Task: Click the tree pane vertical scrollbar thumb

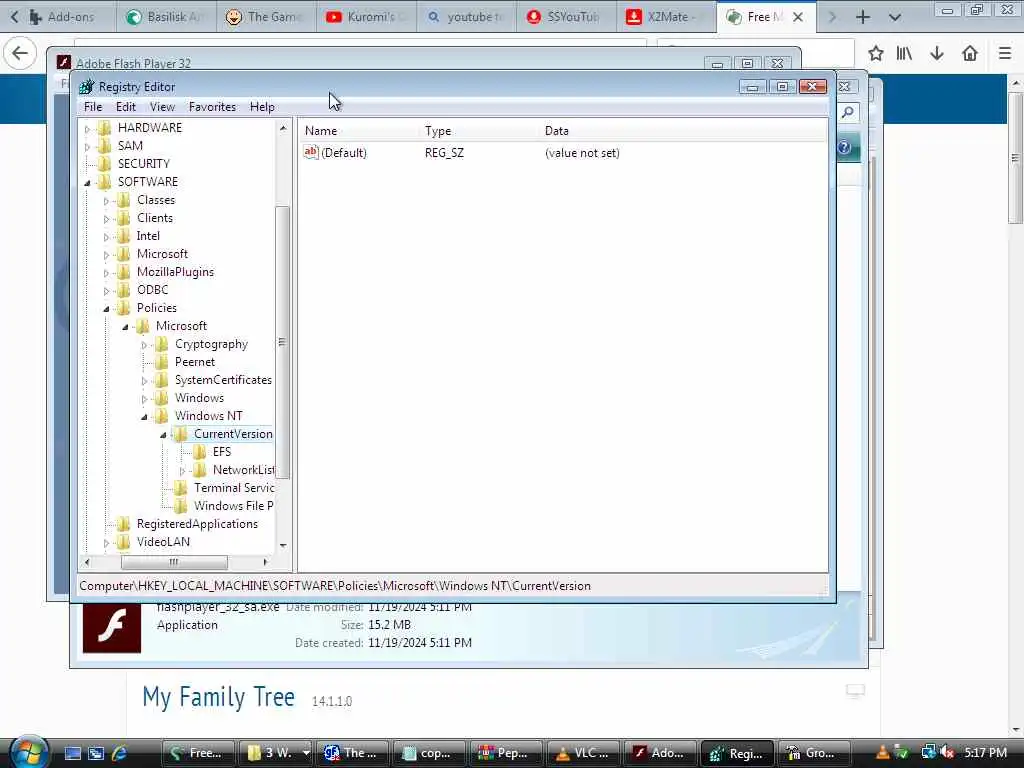Action: [x=282, y=342]
